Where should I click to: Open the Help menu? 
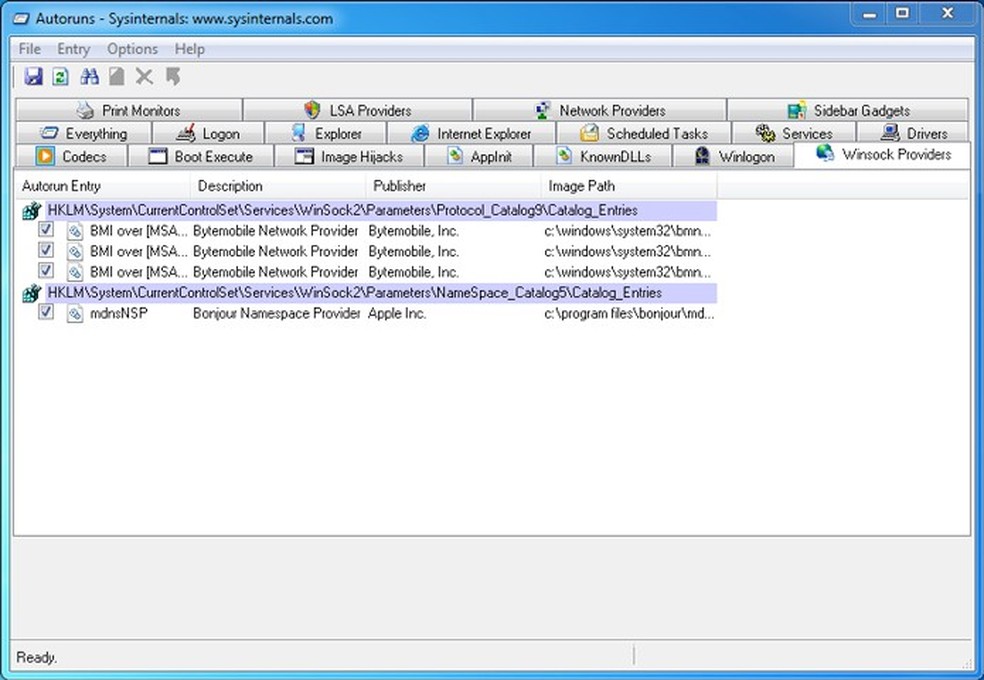(190, 49)
